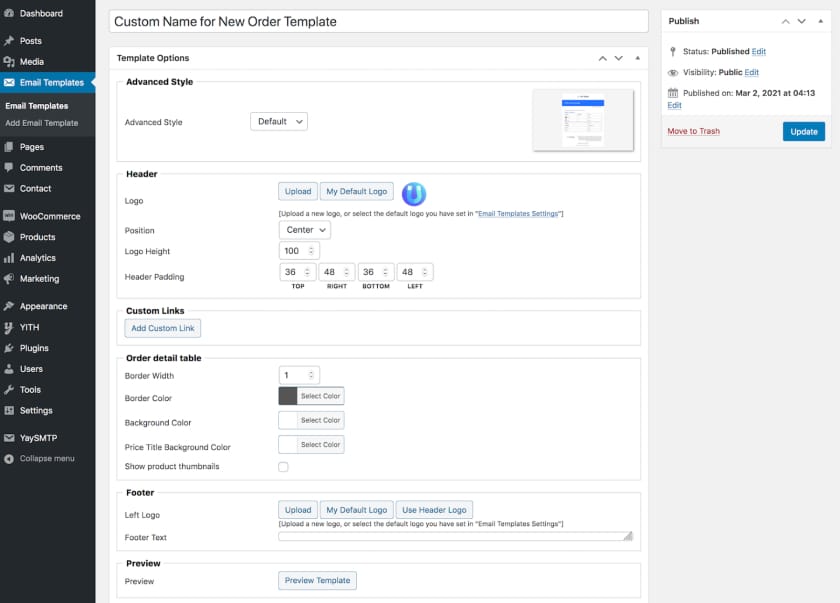Adjust the Logo Height stepper
The height and width of the screenshot is (603, 840).
(x=311, y=251)
